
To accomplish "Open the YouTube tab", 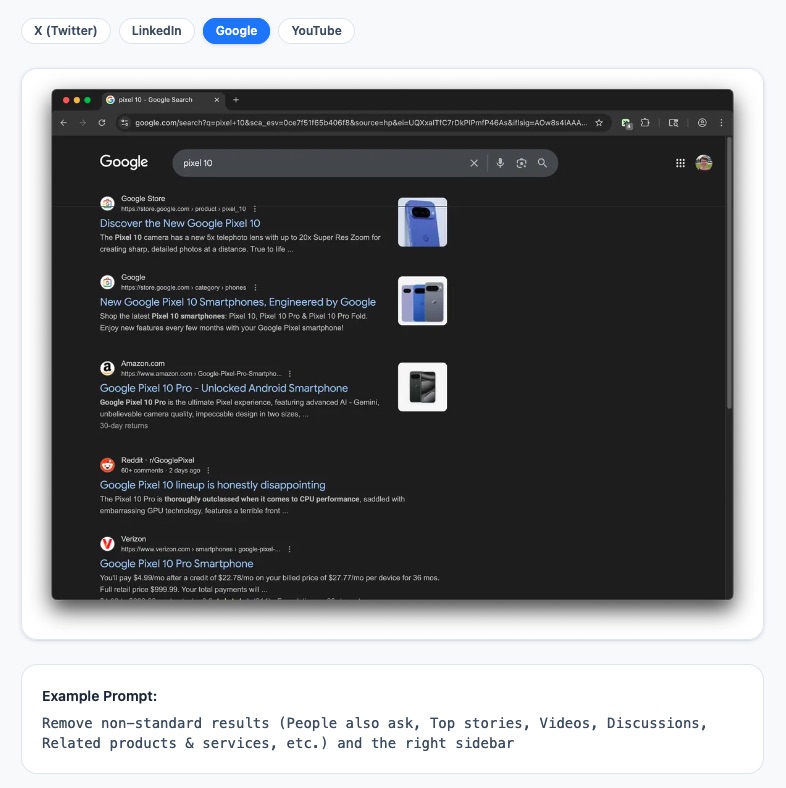I will point(316,31).
